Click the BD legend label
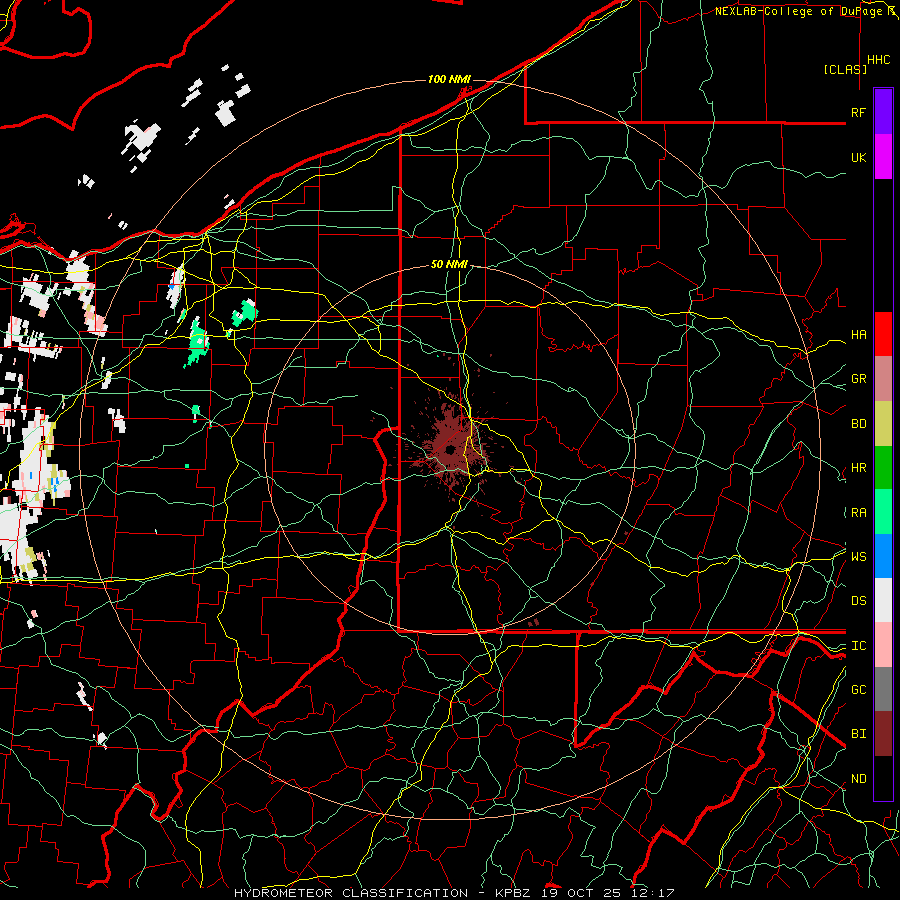 [x=858, y=424]
